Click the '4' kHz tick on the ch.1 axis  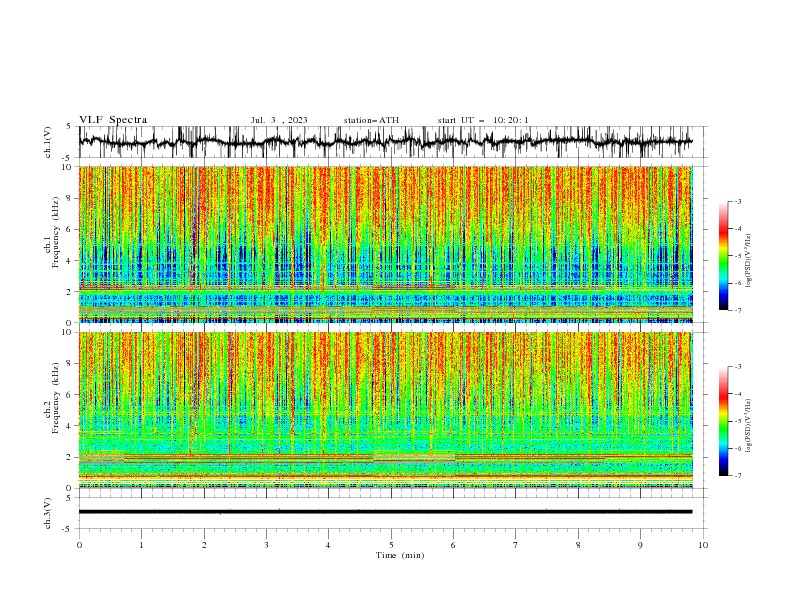click(x=70, y=261)
